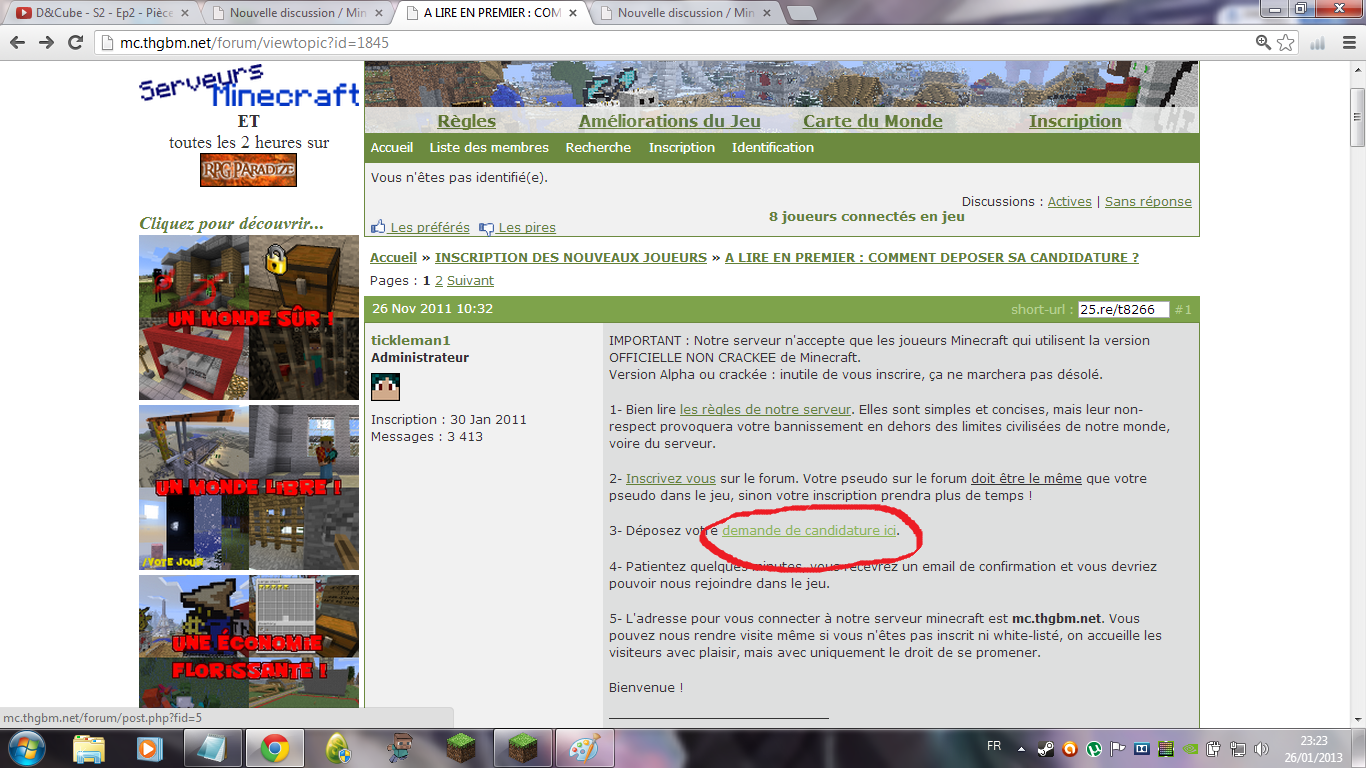Image resolution: width=1366 pixels, height=768 pixels.
Task: Show hidden tray icons arrow
Action: click(1021, 748)
